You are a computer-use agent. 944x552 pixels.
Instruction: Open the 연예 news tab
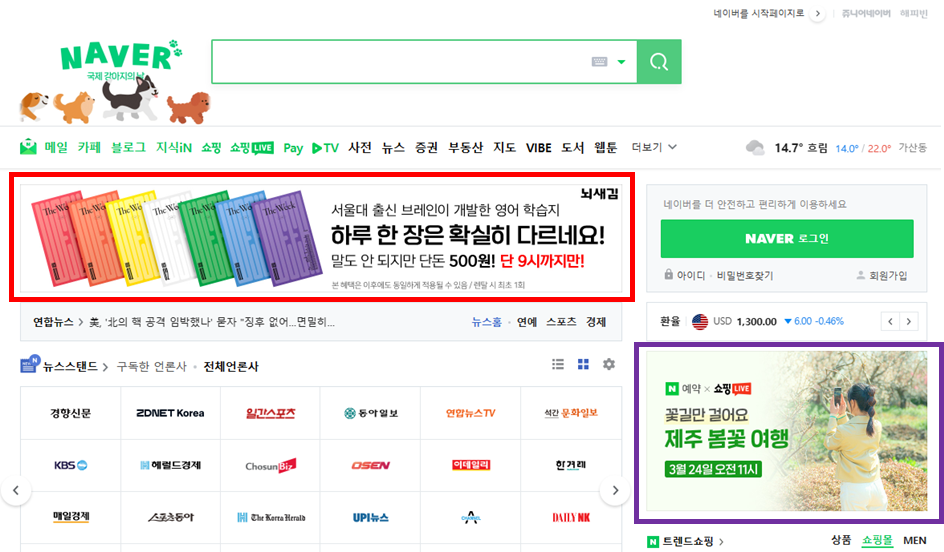tap(527, 322)
